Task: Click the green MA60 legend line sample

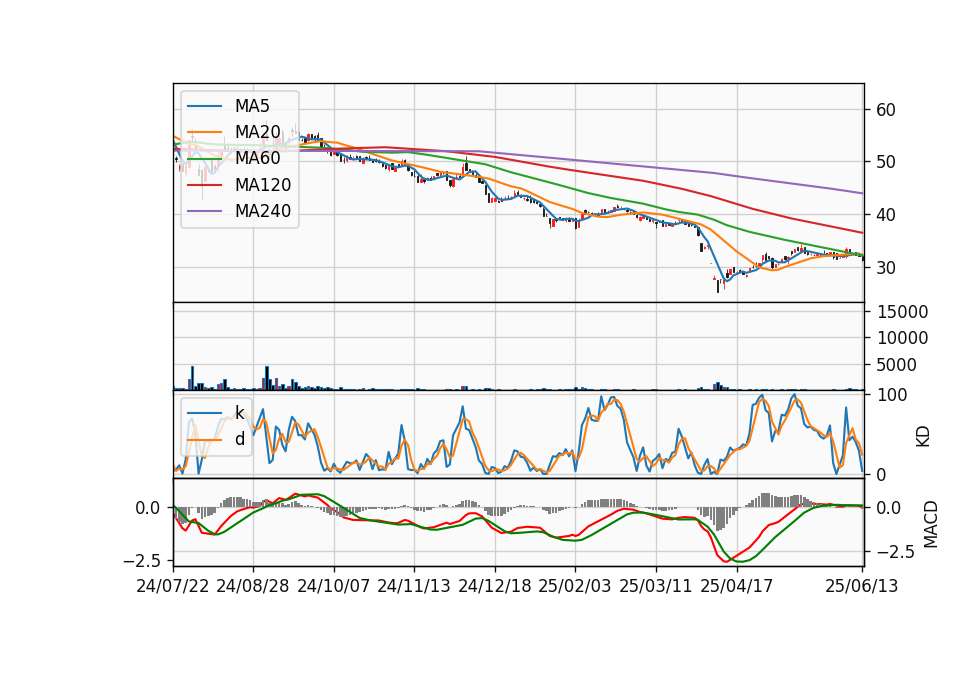Action: 204,159
